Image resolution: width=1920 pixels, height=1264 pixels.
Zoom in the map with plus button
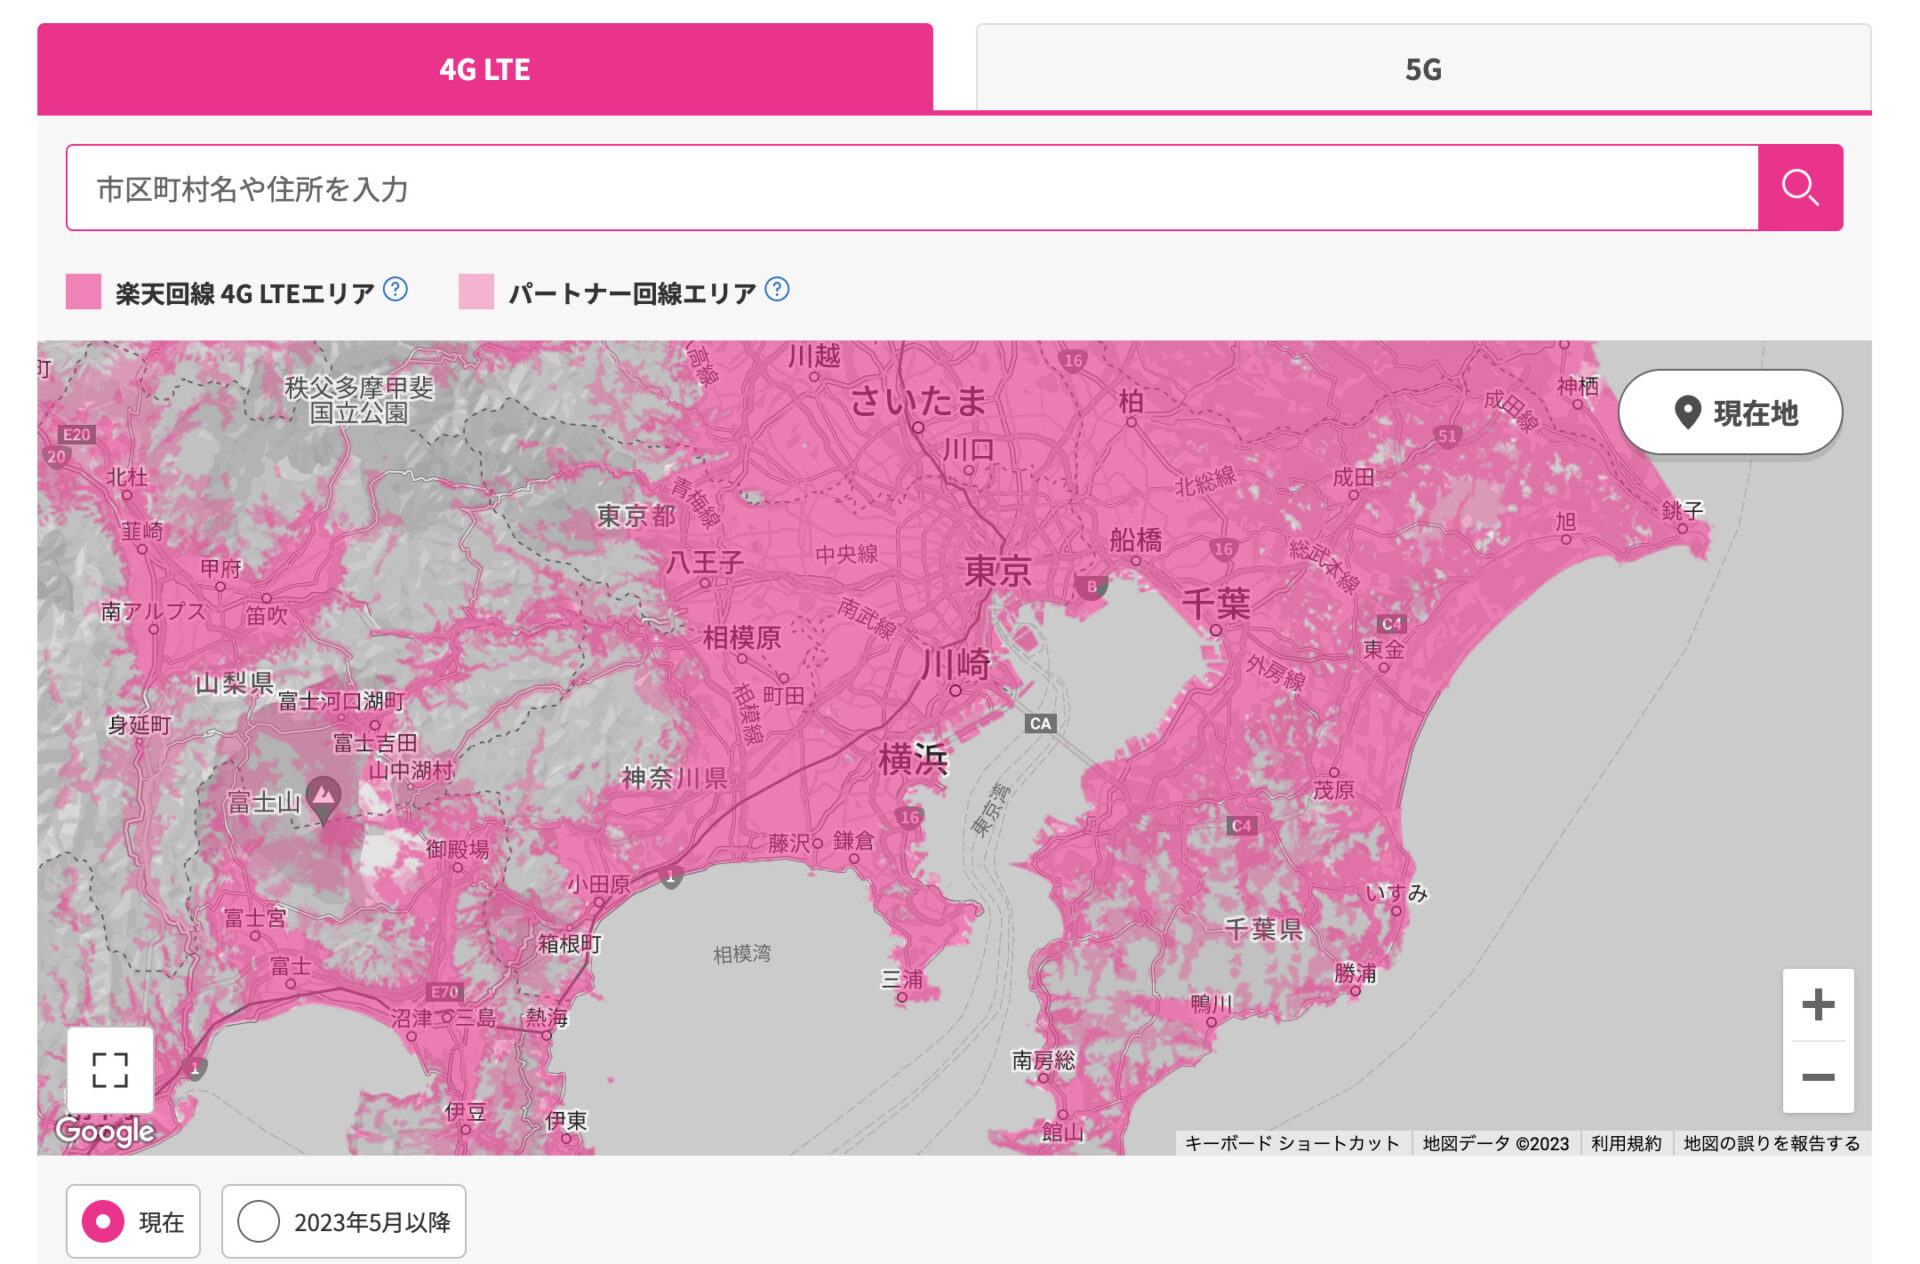pos(1818,1004)
